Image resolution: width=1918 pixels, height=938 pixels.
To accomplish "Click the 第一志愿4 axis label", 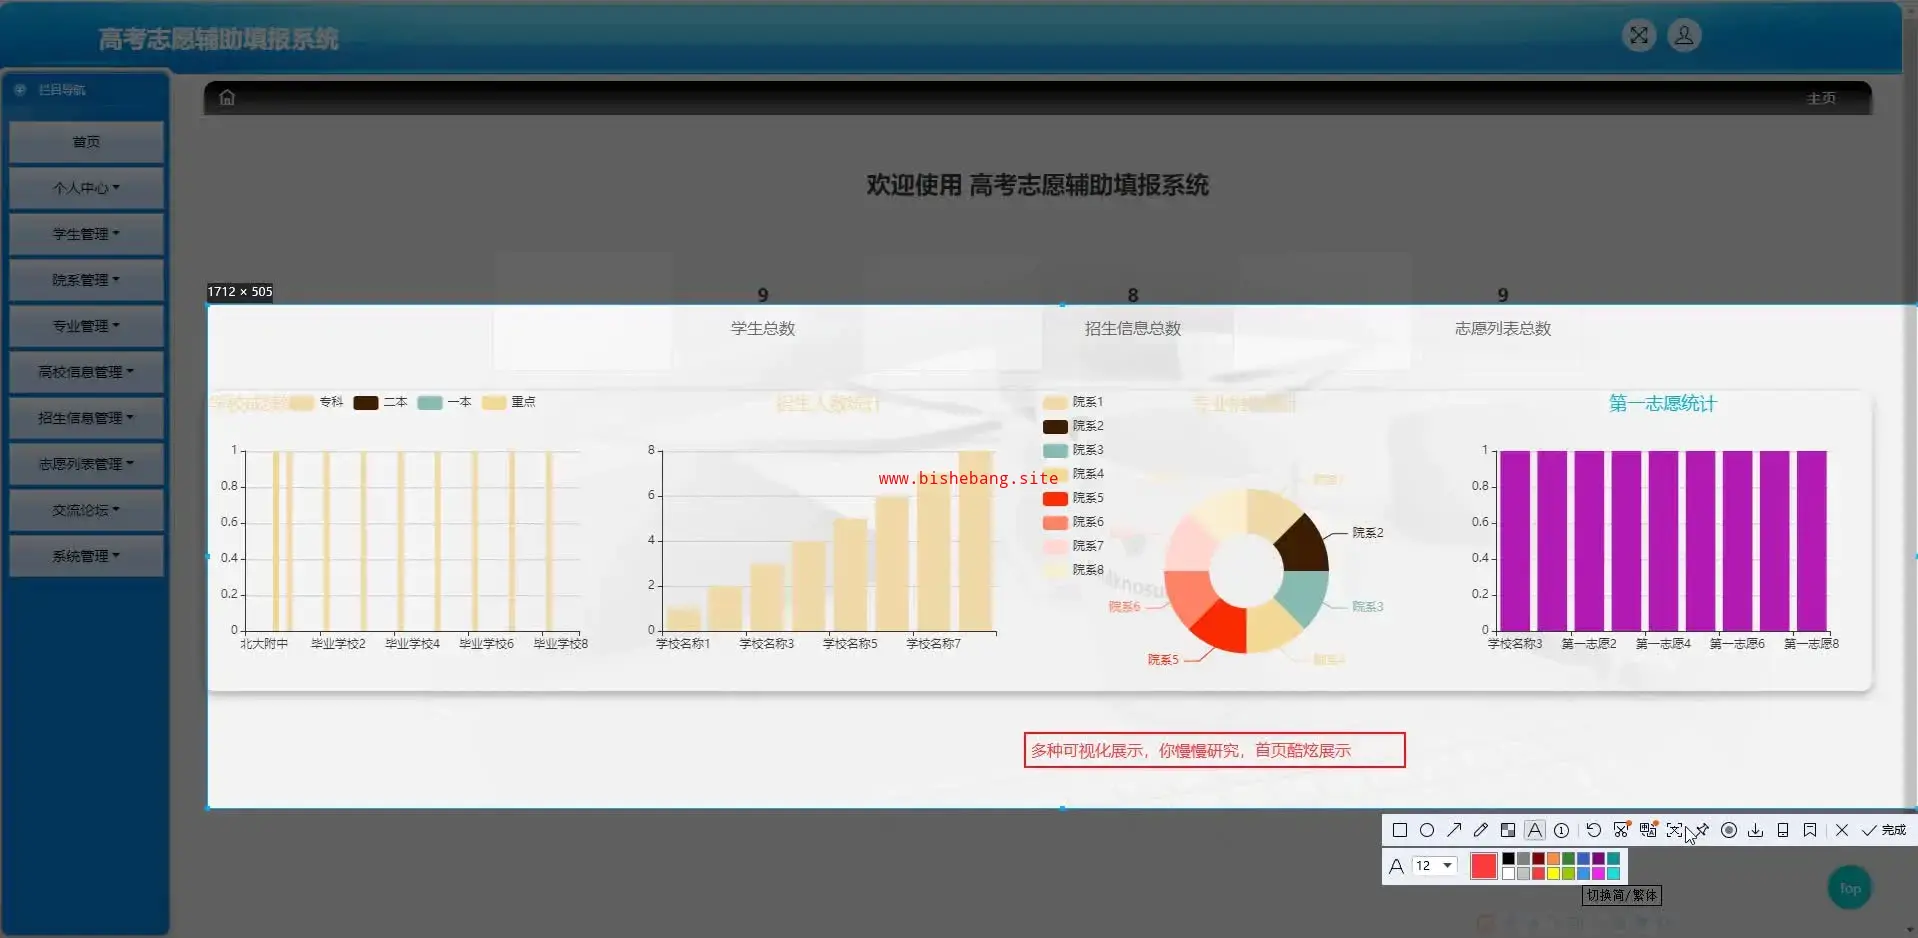I will click(x=1663, y=644).
